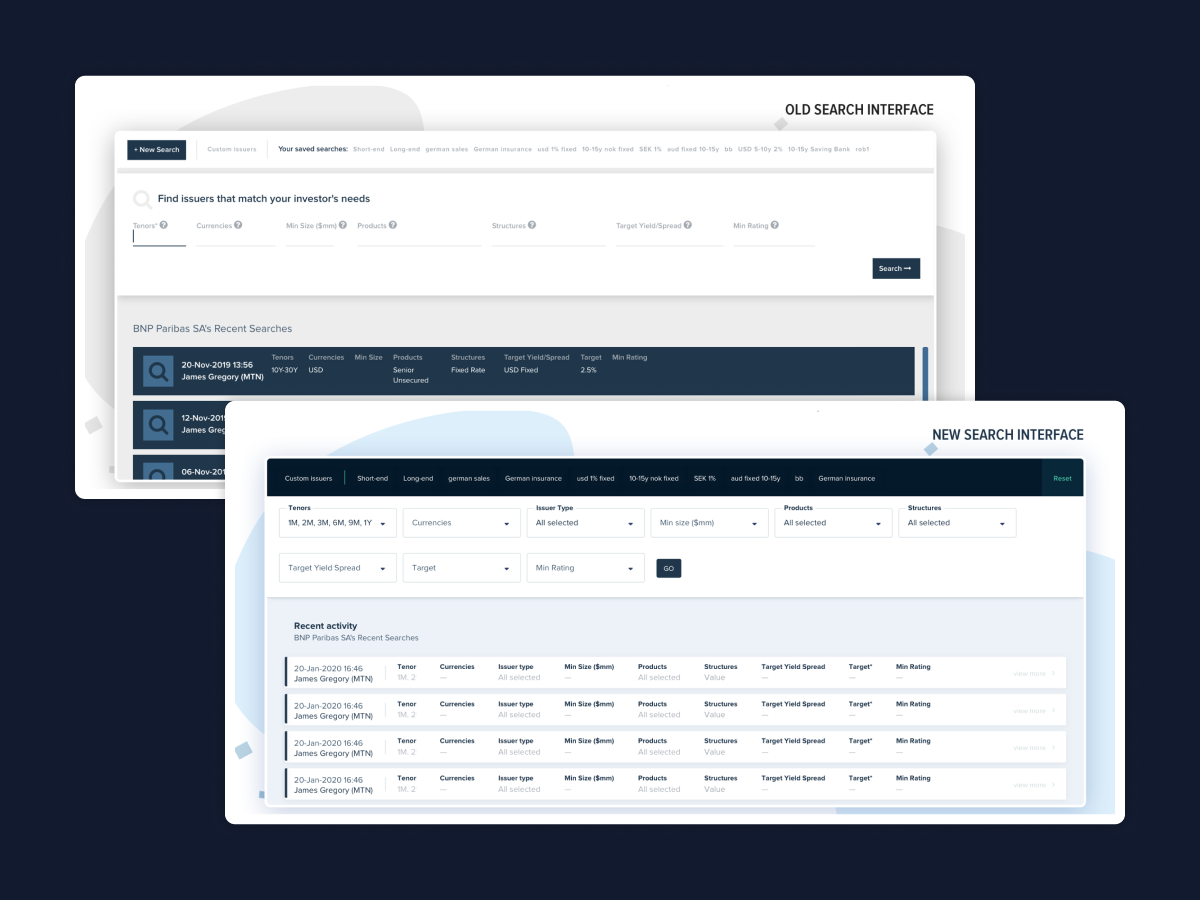Click Reset in the new search bar

point(1062,478)
